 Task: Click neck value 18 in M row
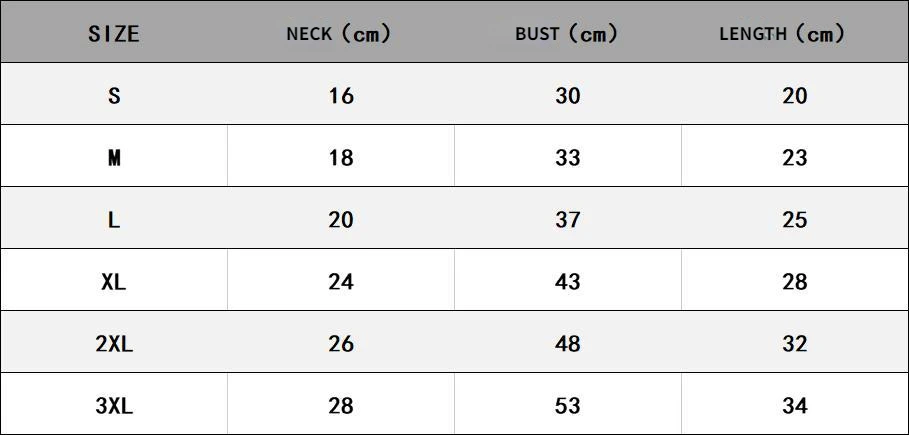[x=341, y=158]
